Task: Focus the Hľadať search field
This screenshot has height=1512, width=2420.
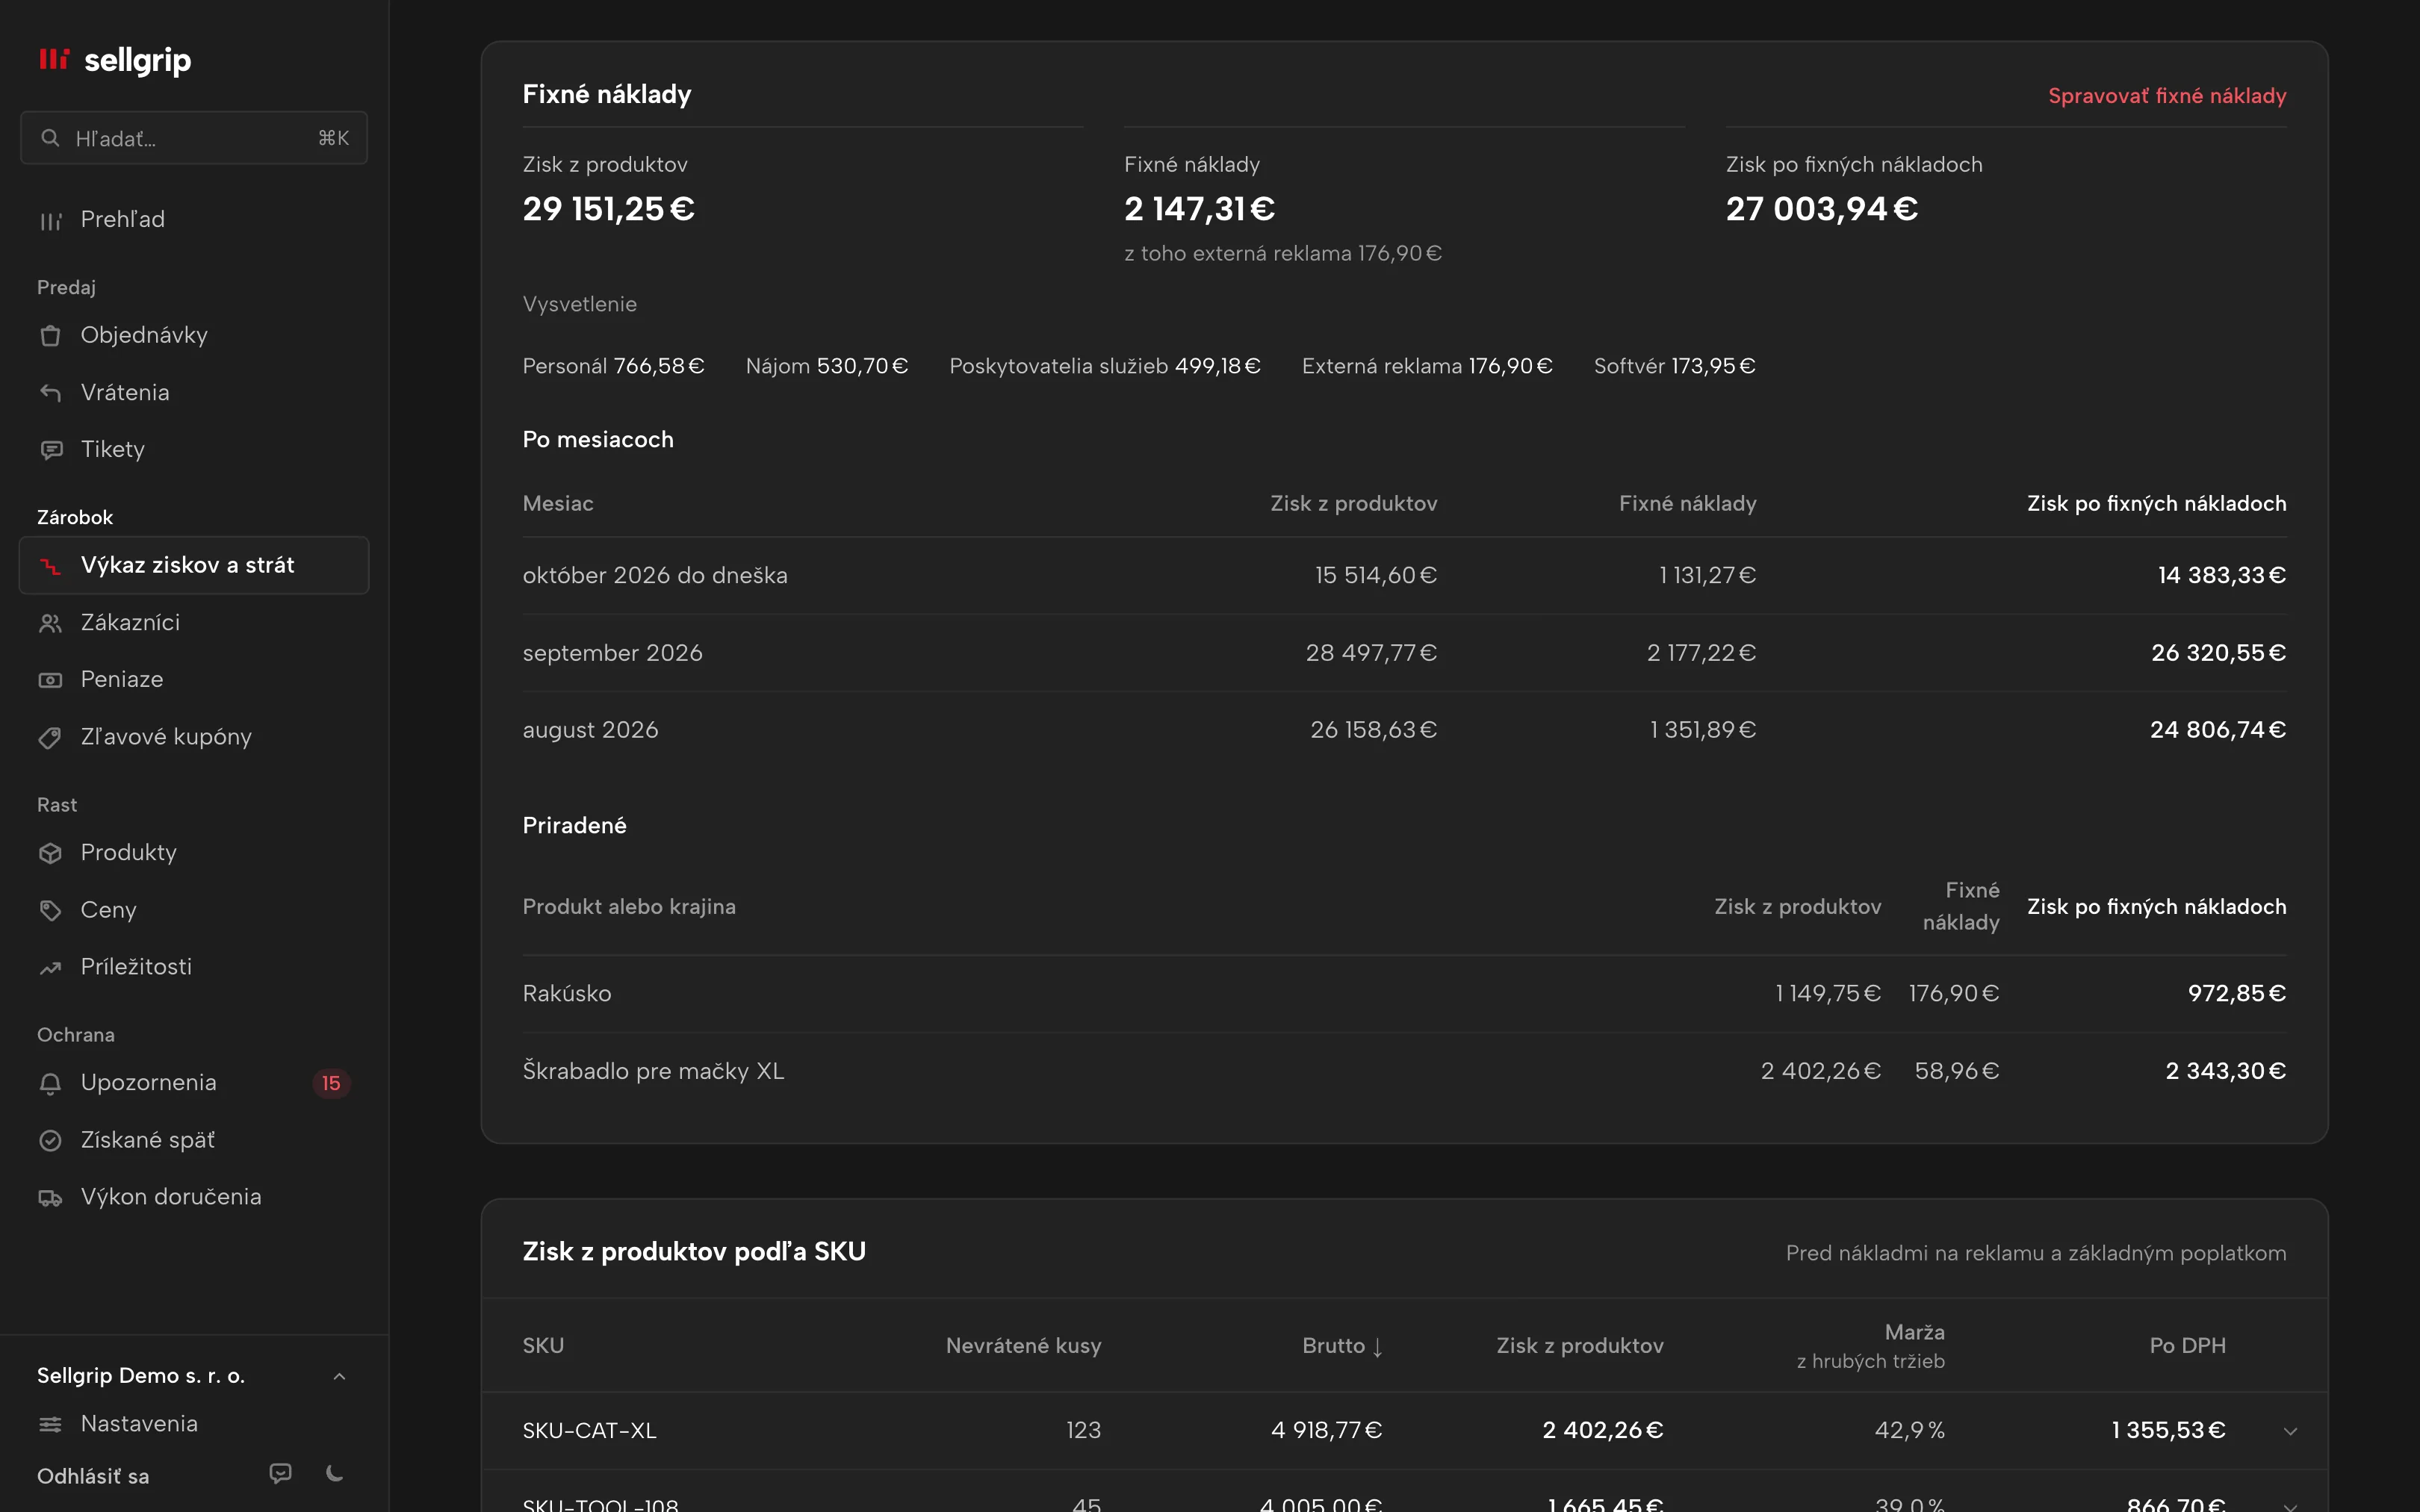Action: click(x=193, y=138)
